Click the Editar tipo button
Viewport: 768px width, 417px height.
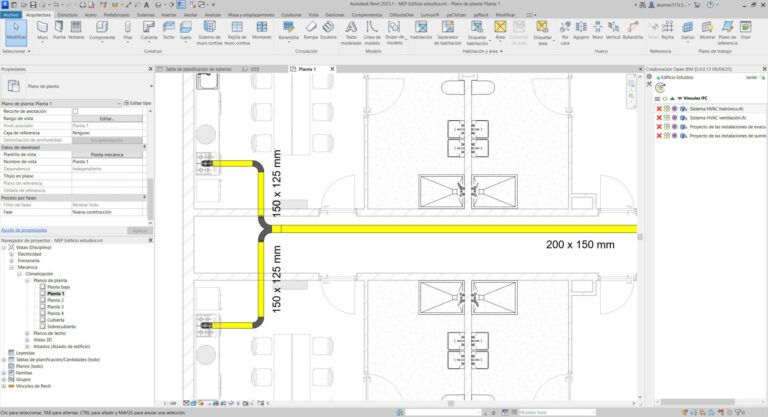138,103
